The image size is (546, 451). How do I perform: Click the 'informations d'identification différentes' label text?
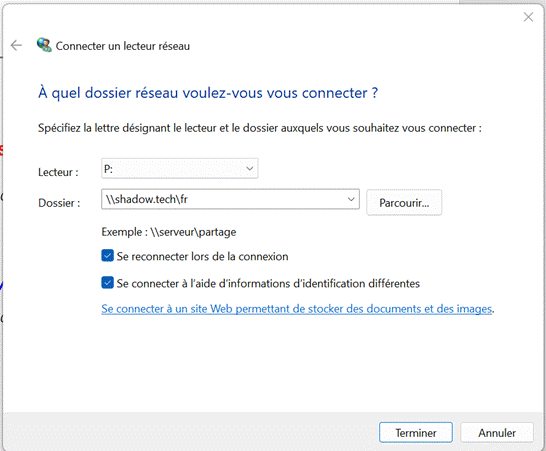tap(315, 283)
